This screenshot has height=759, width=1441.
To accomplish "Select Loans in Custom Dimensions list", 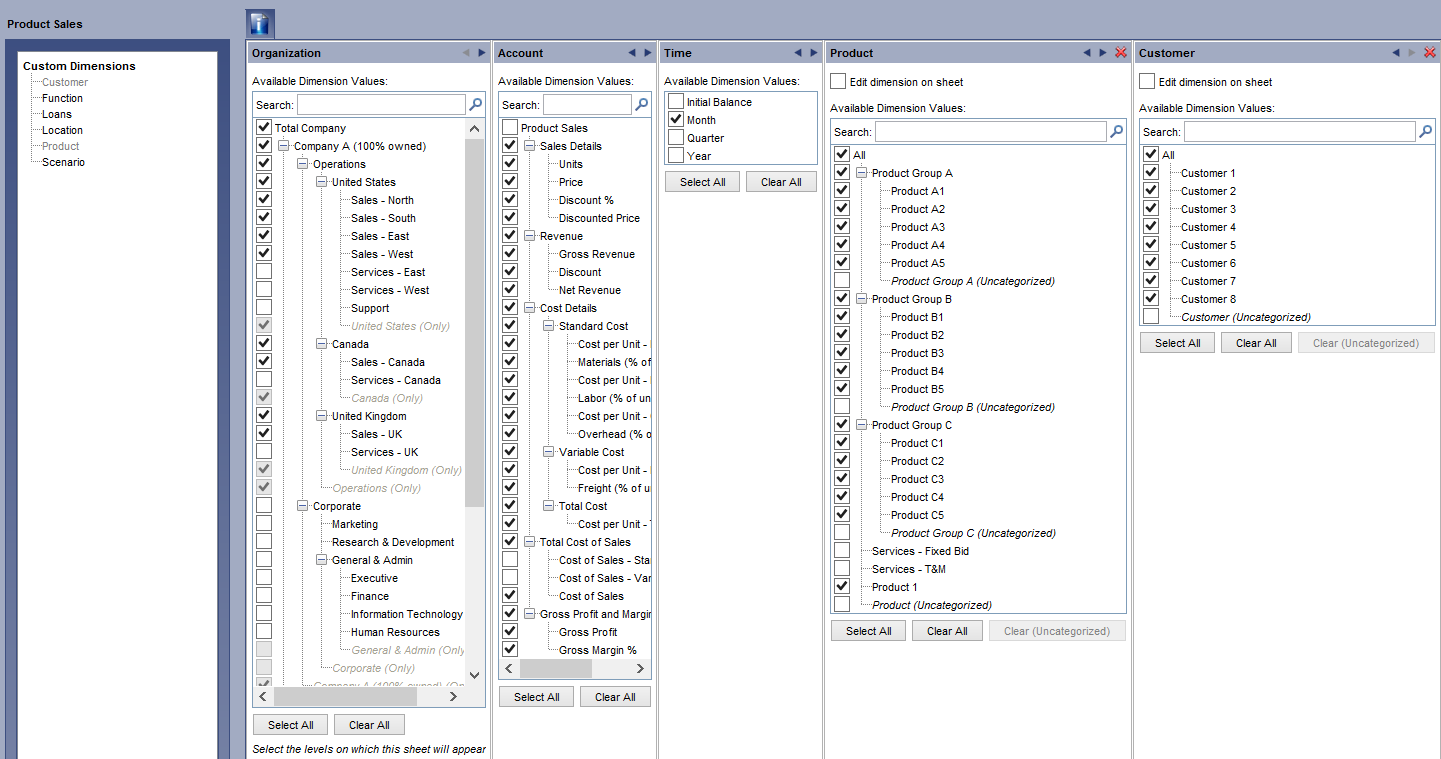I will click(57, 114).
